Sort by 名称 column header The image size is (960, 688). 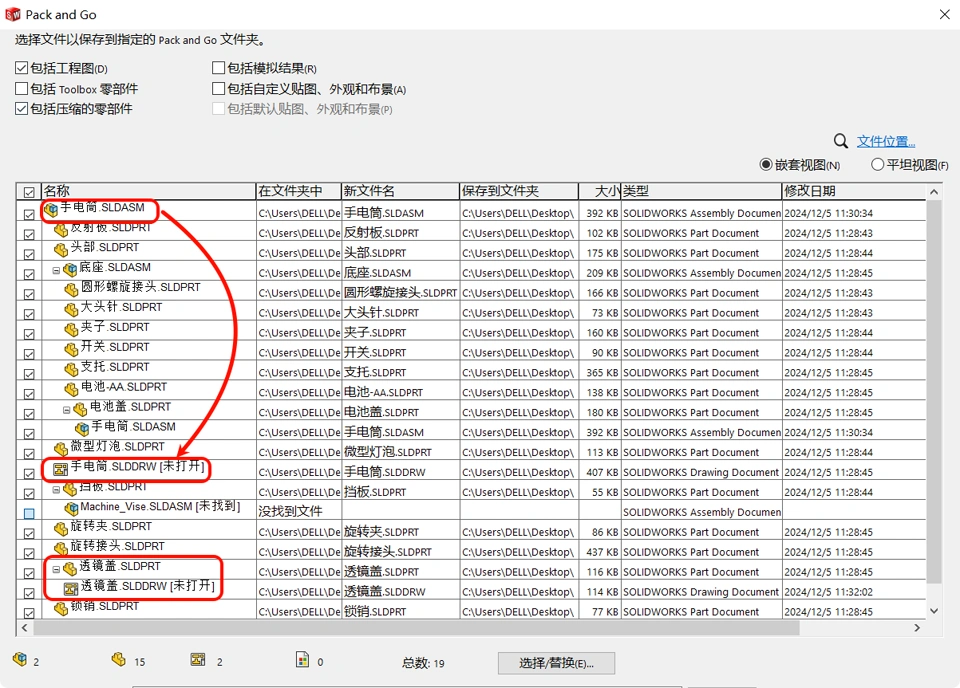[x=148, y=191]
